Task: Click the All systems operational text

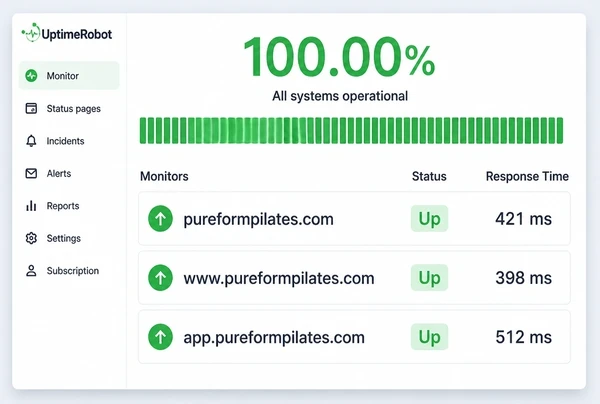Action: click(340, 96)
